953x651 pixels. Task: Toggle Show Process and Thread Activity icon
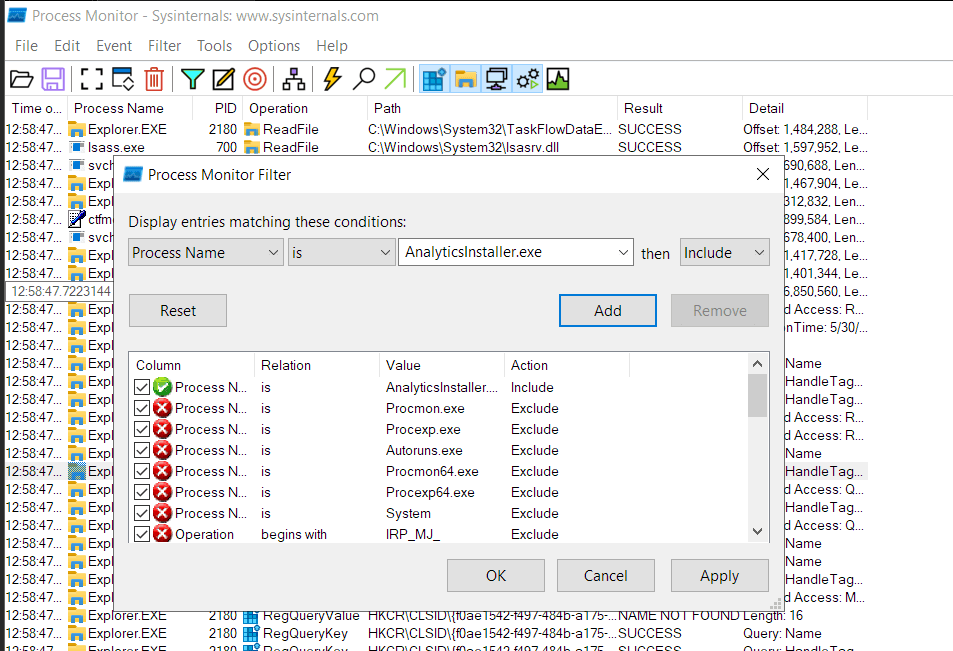527,79
